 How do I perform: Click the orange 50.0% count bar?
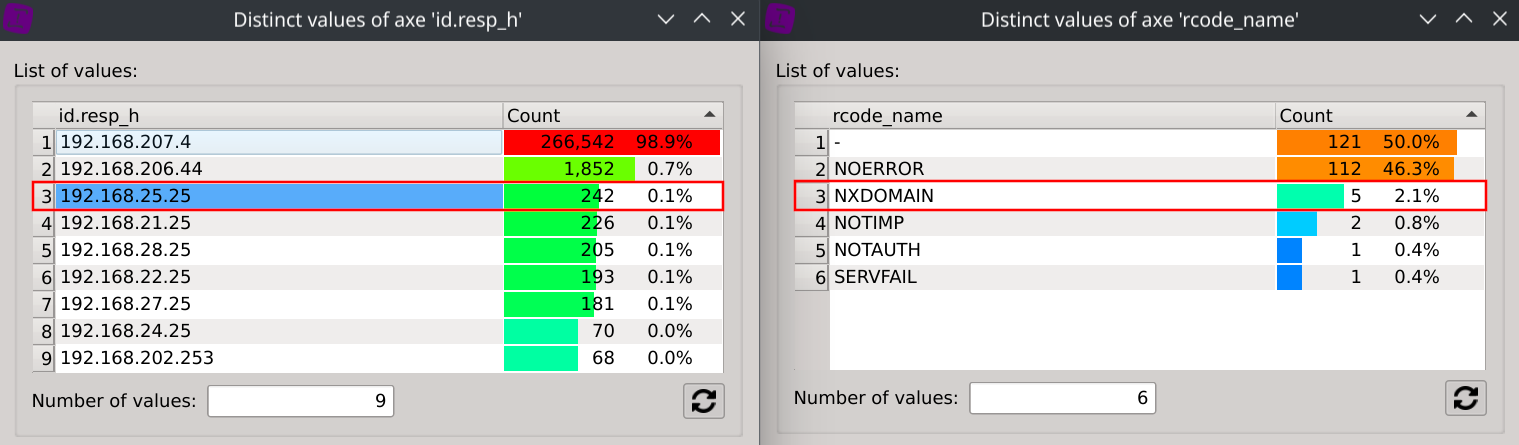click(1366, 142)
